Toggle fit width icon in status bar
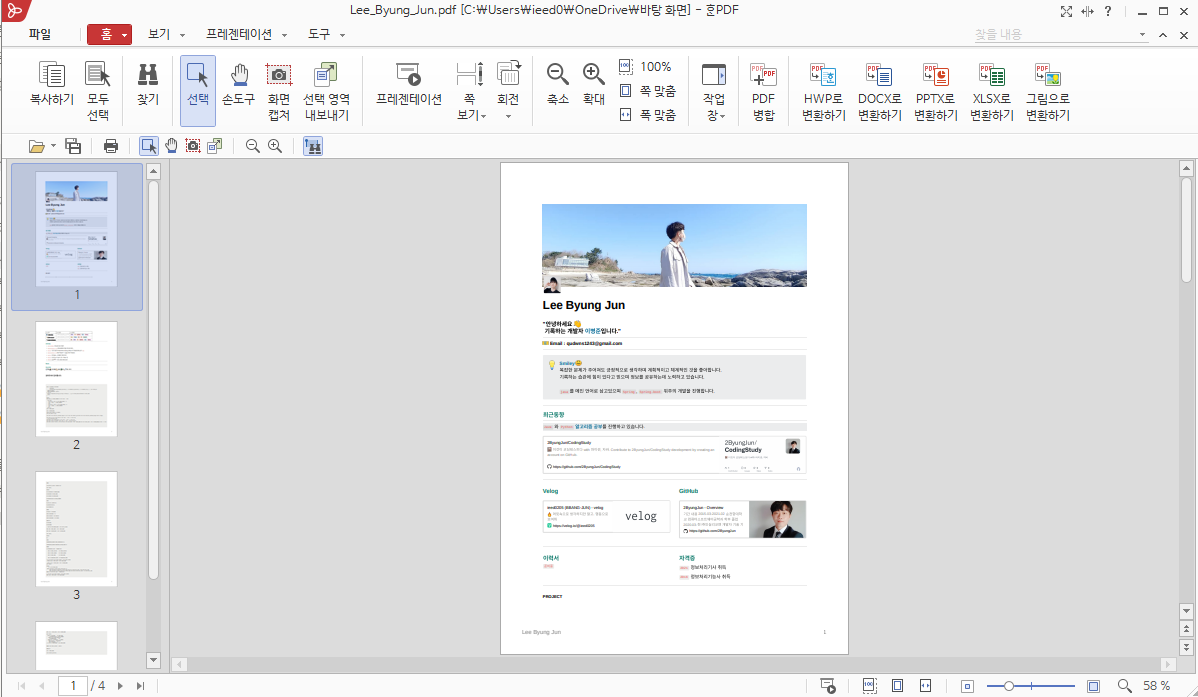Screen dimensions: 1198x697 [x=925, y=686]
